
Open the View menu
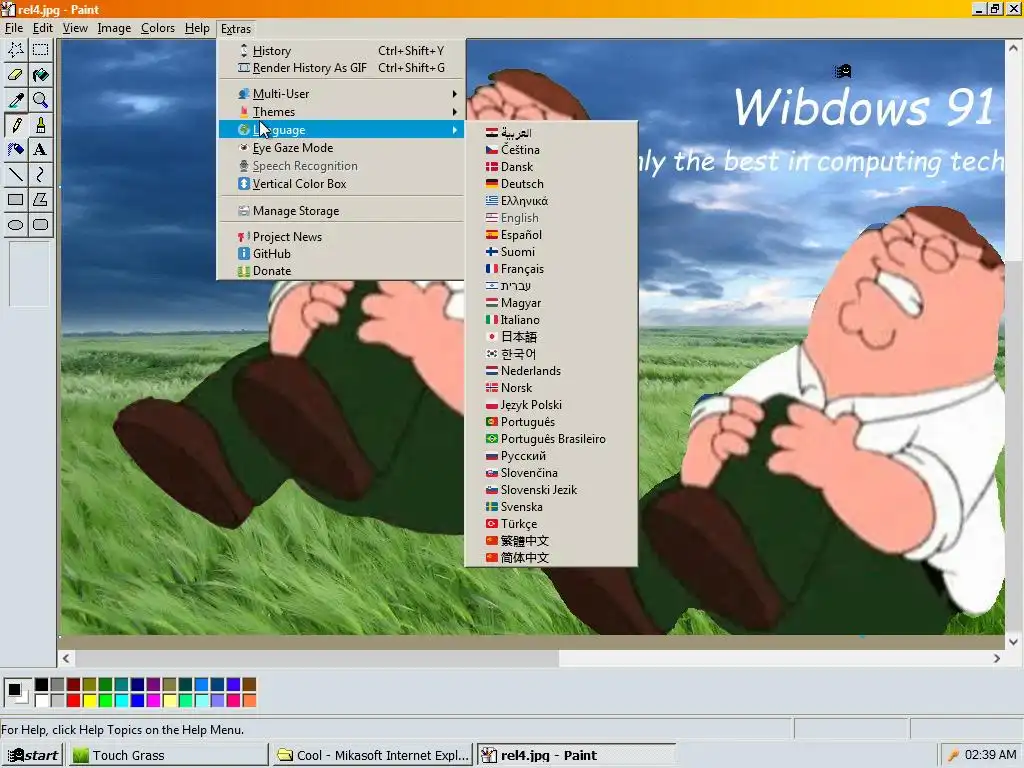coord(75,28)
